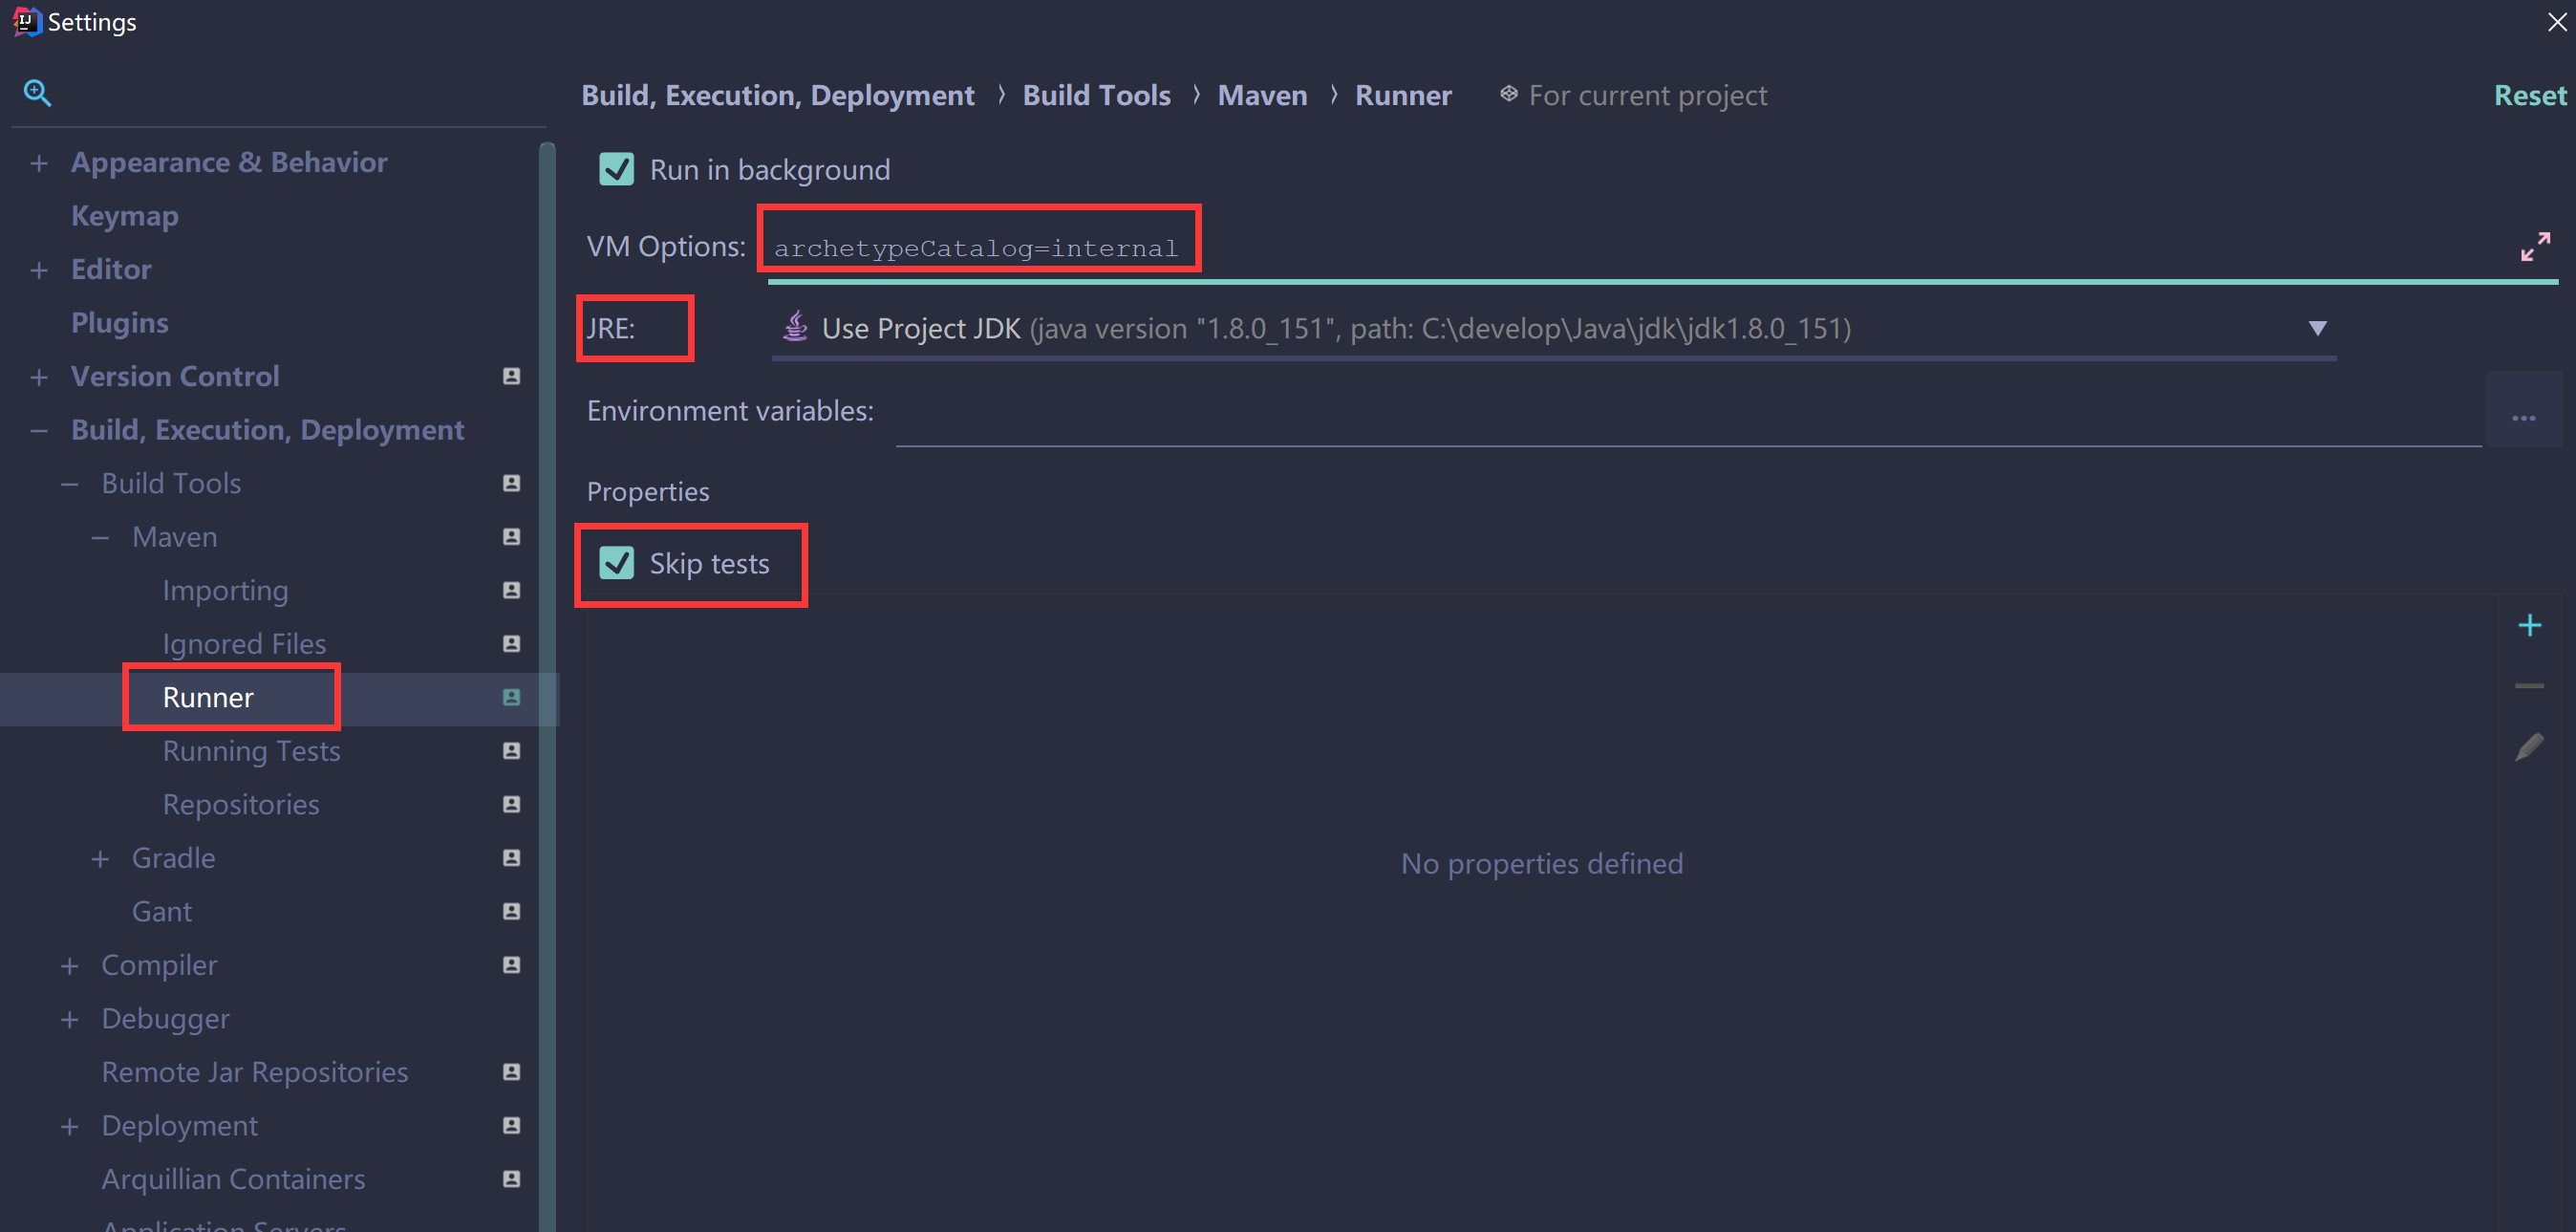Click Maven breadcrumb
This screenshot has height=1232, width=2576.
(1262, 95)
